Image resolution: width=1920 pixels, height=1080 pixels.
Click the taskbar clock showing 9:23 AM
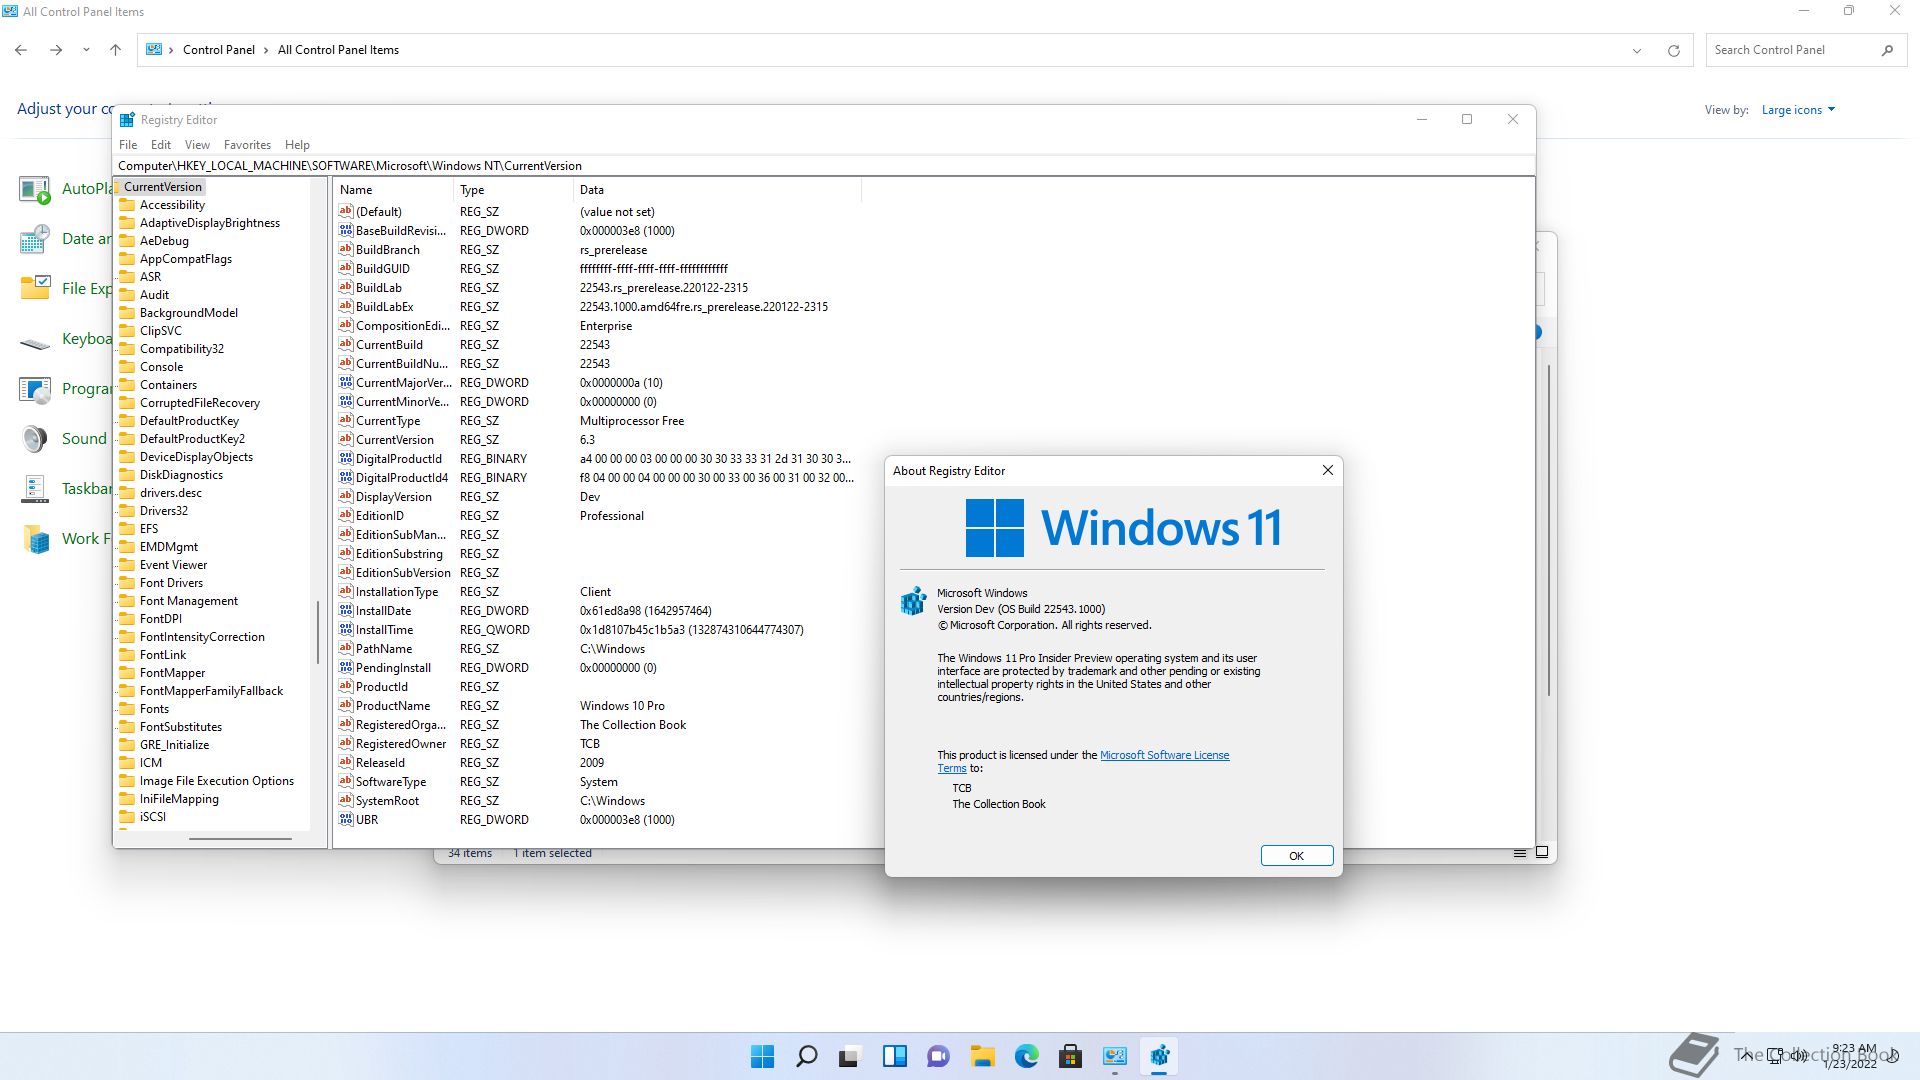(1850, 1056)
